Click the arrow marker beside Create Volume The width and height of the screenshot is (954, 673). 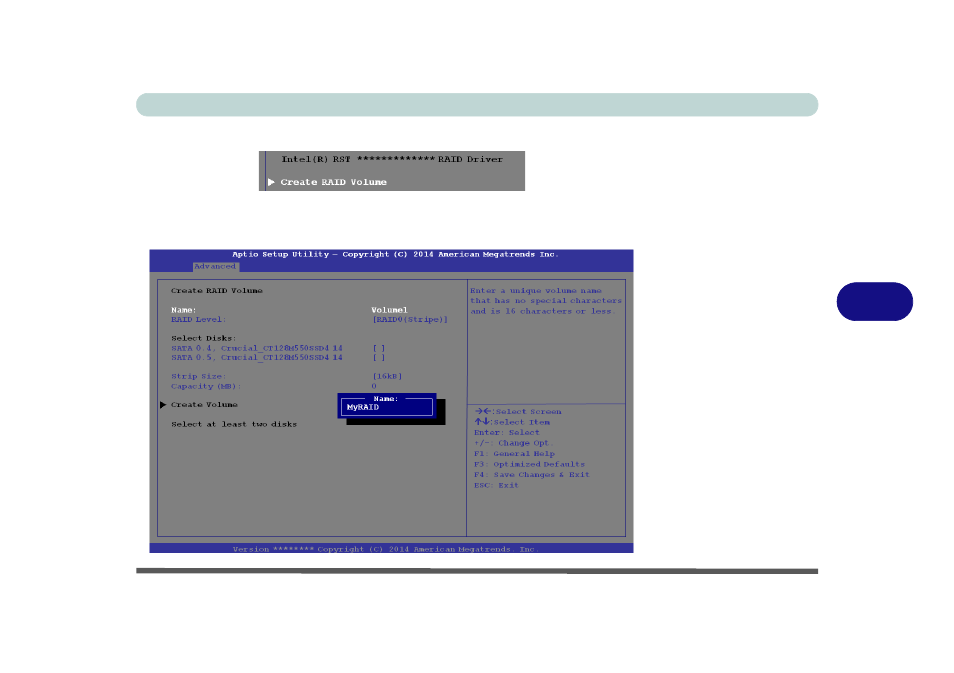(x=163, y=405)
